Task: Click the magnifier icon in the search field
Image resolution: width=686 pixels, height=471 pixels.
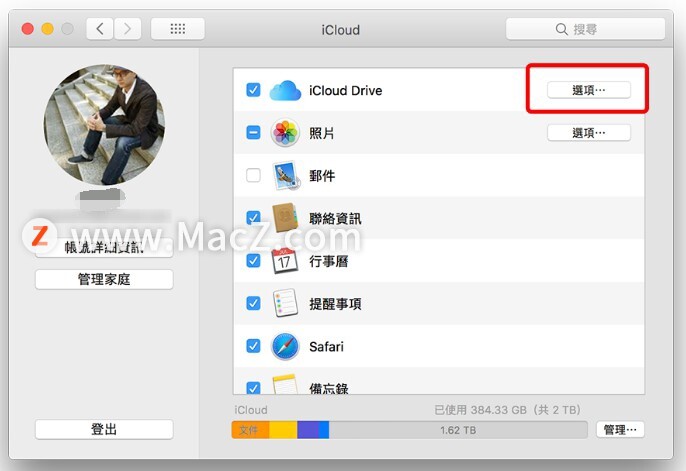Action: pos(561,29)
